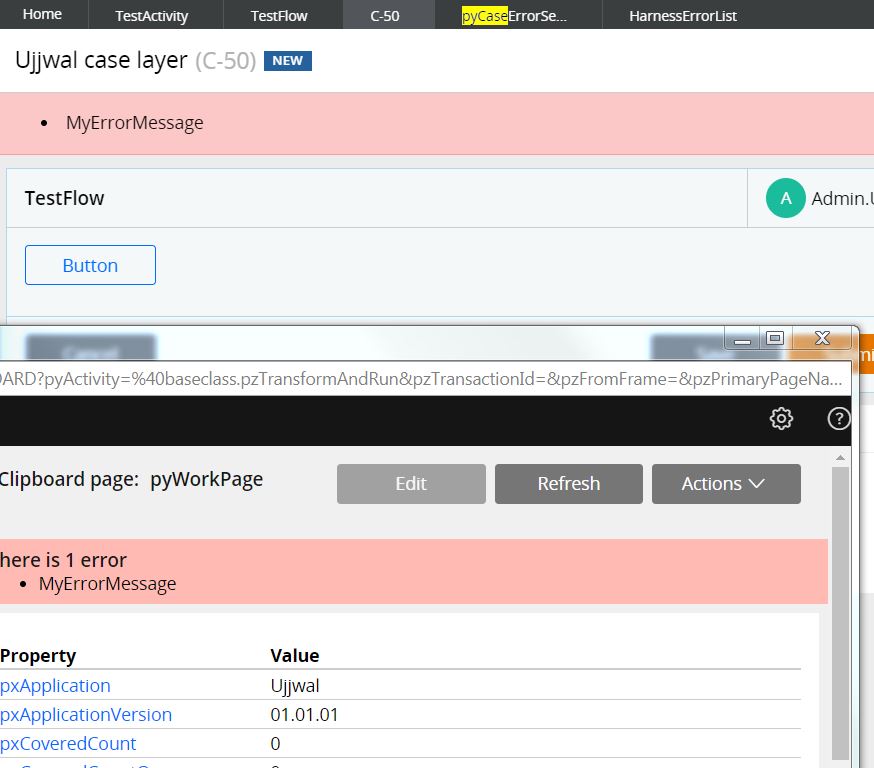Click the faded Cancel button
The height and width of the screenshot is (768, 874).
coord(92,344)
